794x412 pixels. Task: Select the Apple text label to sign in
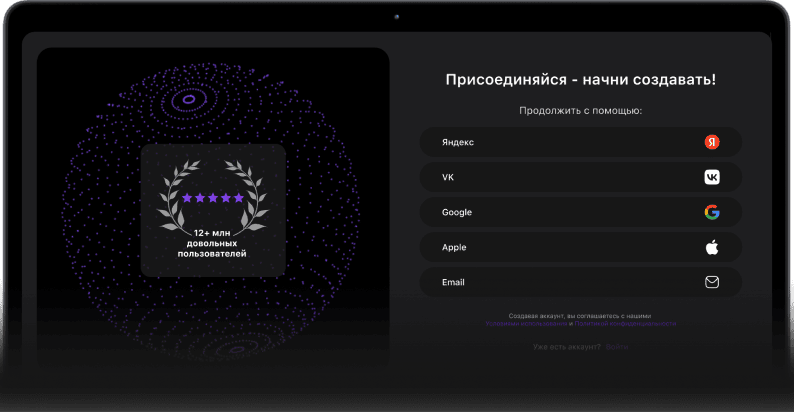click(x=454, y=247)
